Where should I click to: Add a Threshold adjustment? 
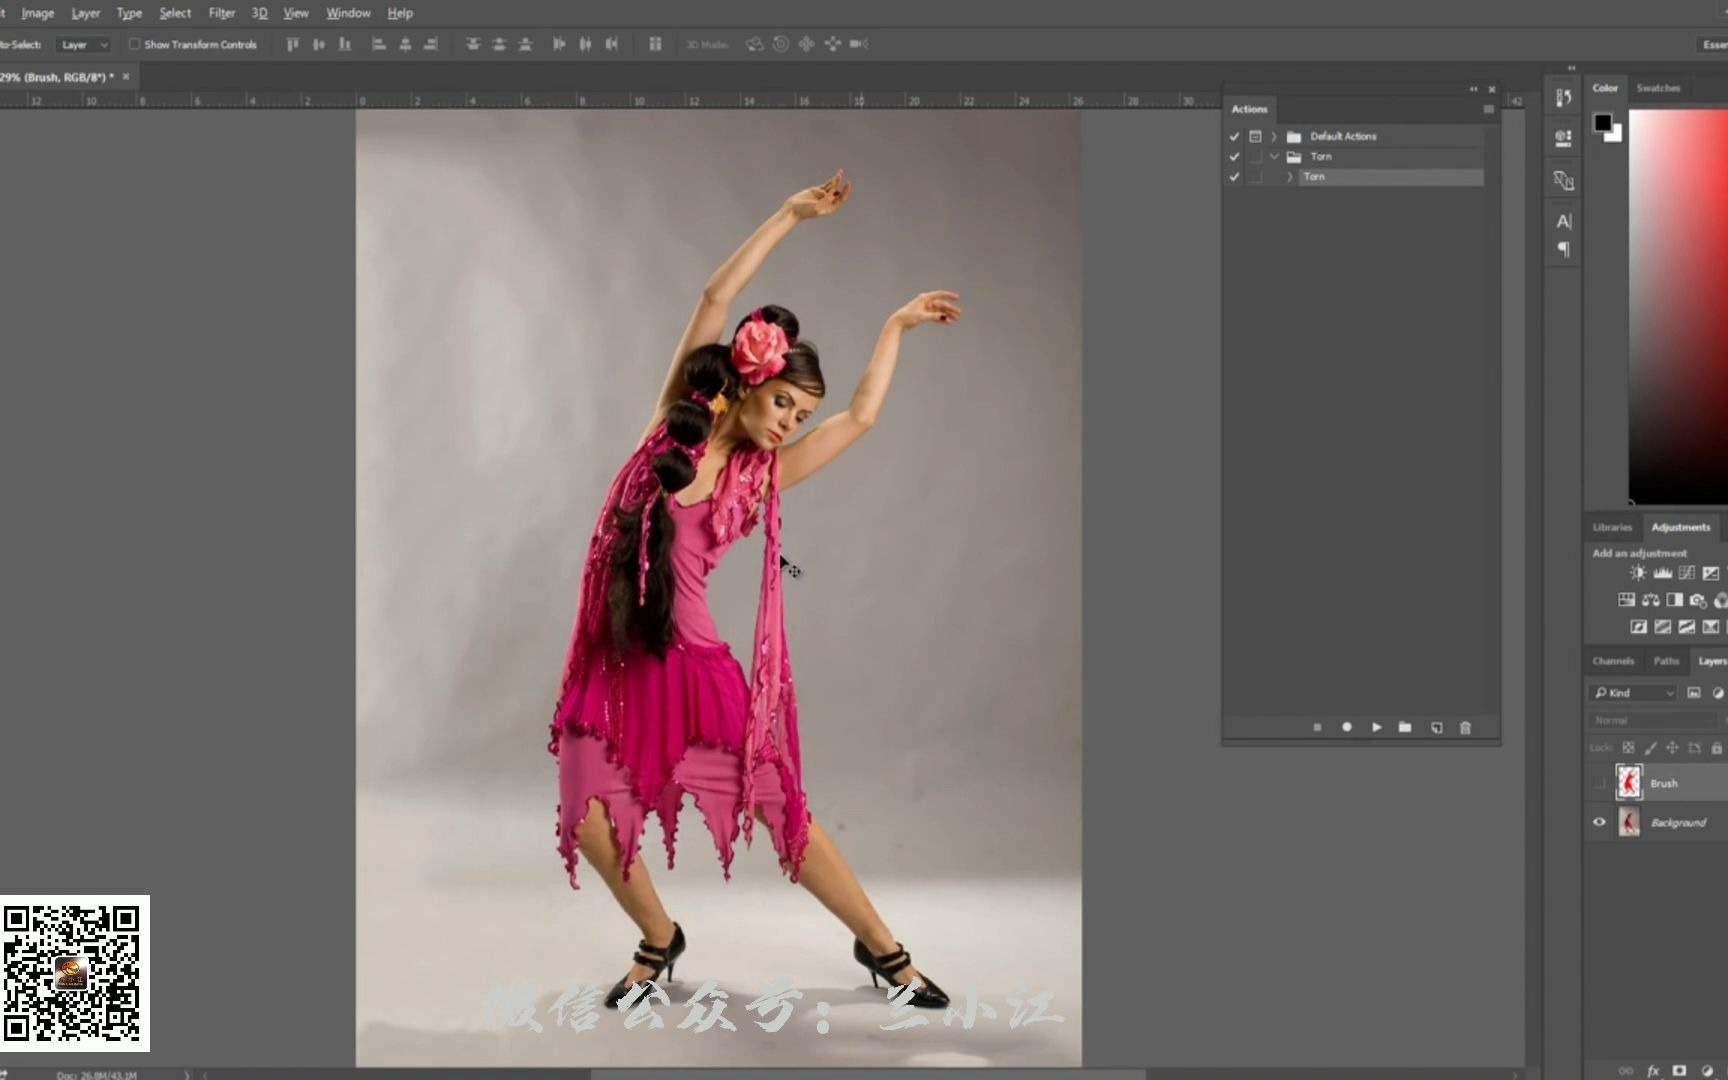[1687, 627]
